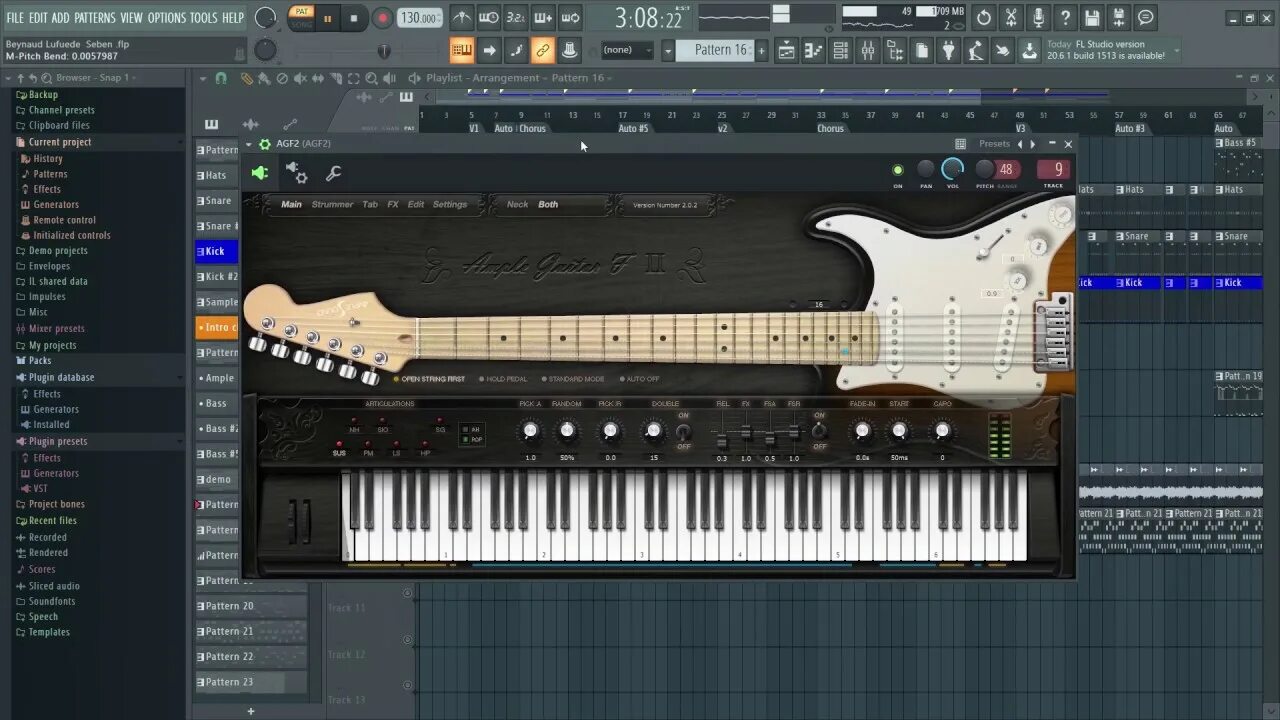The height and width of the screenshot is (720, 1280).
Task: Select the playlist Zoom magnifier tool
Action: [x=372, y=78]
